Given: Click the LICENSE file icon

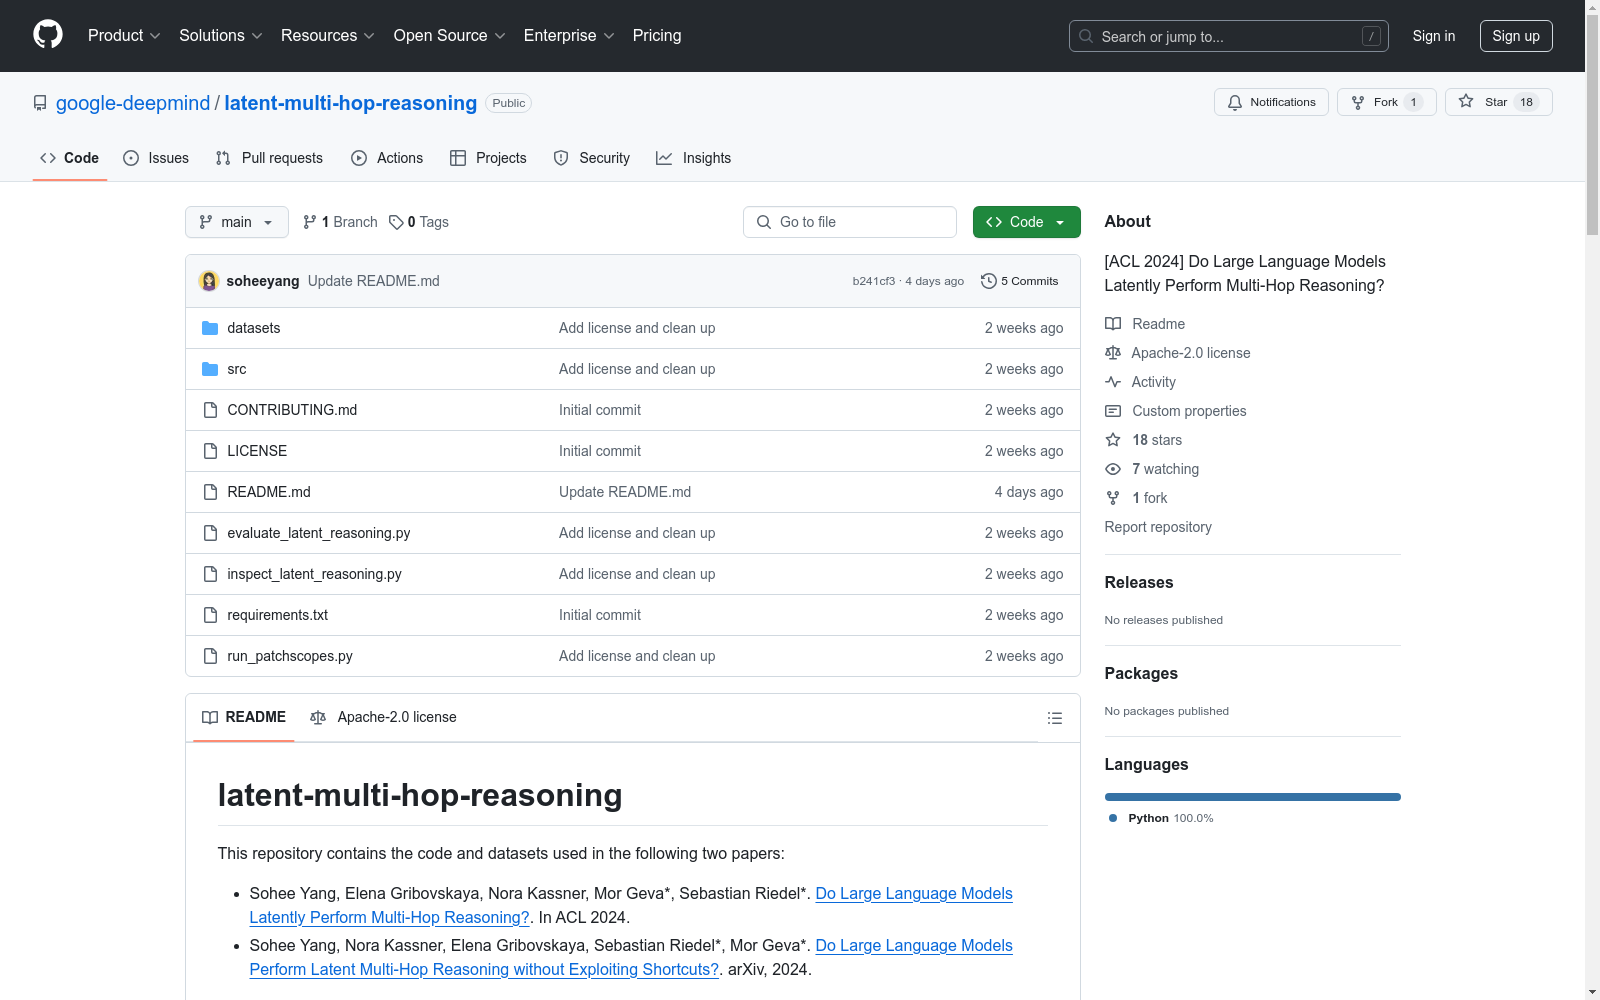Looking at the screenshot, I should (210, 451).
